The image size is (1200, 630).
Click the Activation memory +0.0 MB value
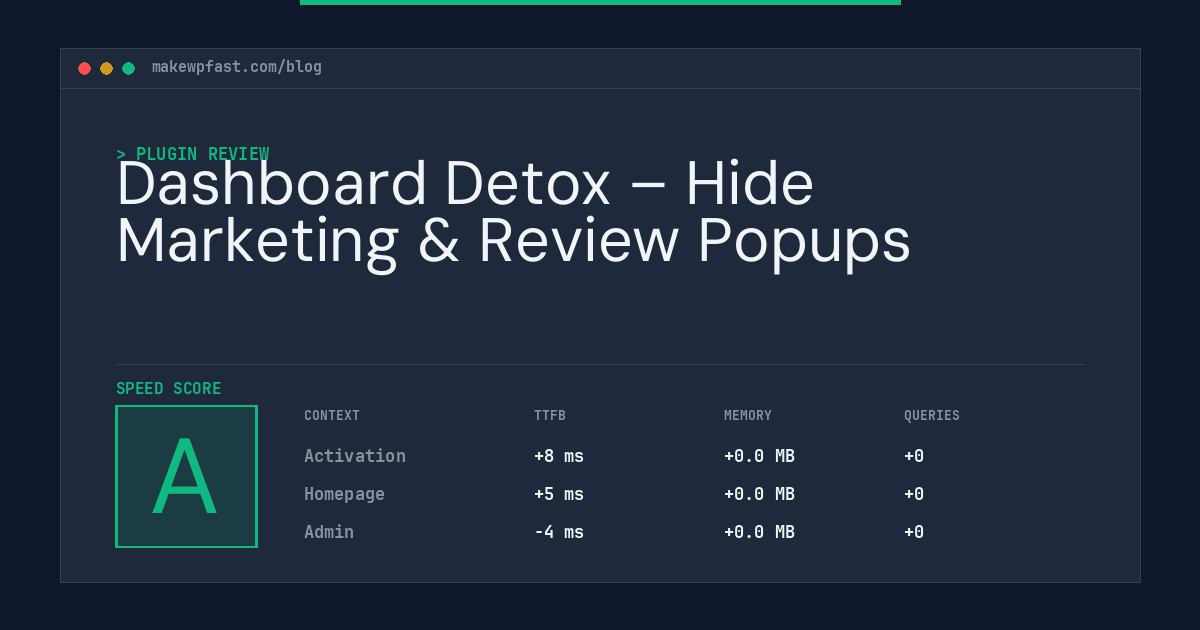pos(759,456)
